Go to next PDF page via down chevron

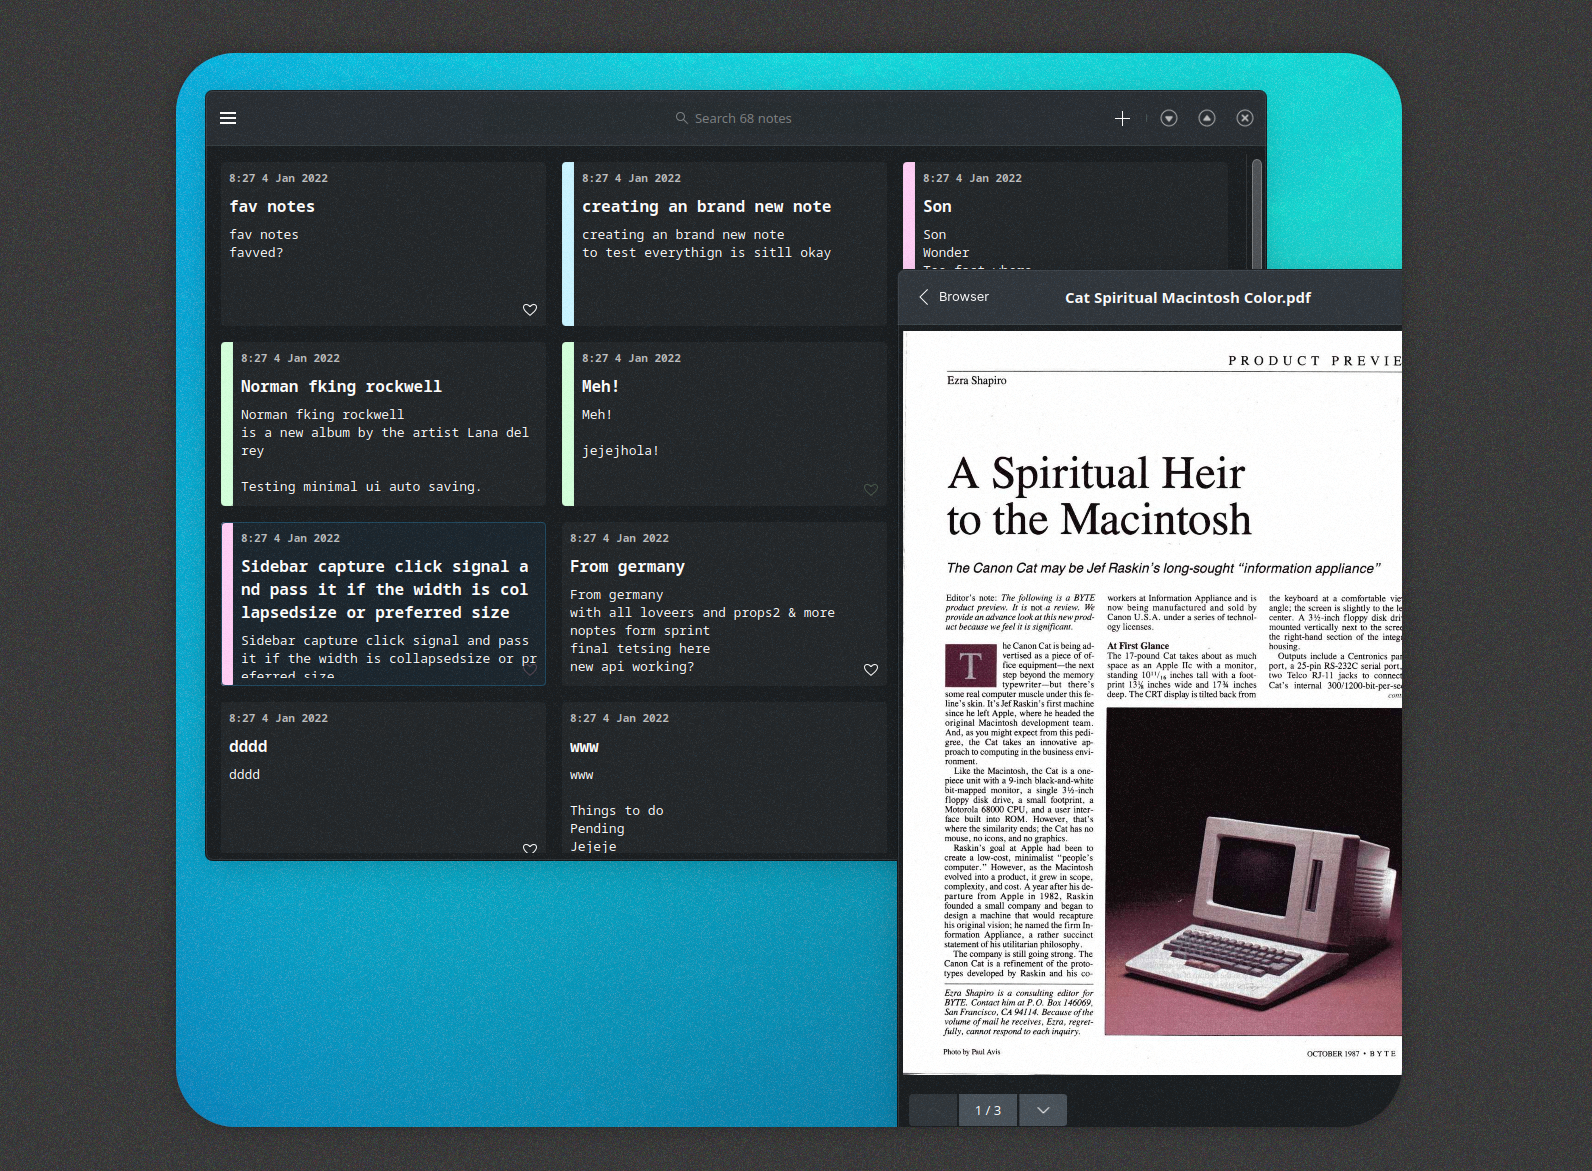(x=1043, y=1110)
